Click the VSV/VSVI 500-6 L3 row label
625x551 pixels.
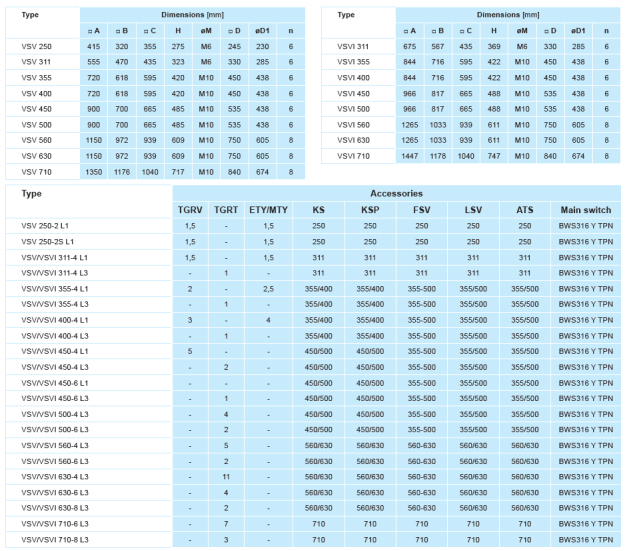55,430
